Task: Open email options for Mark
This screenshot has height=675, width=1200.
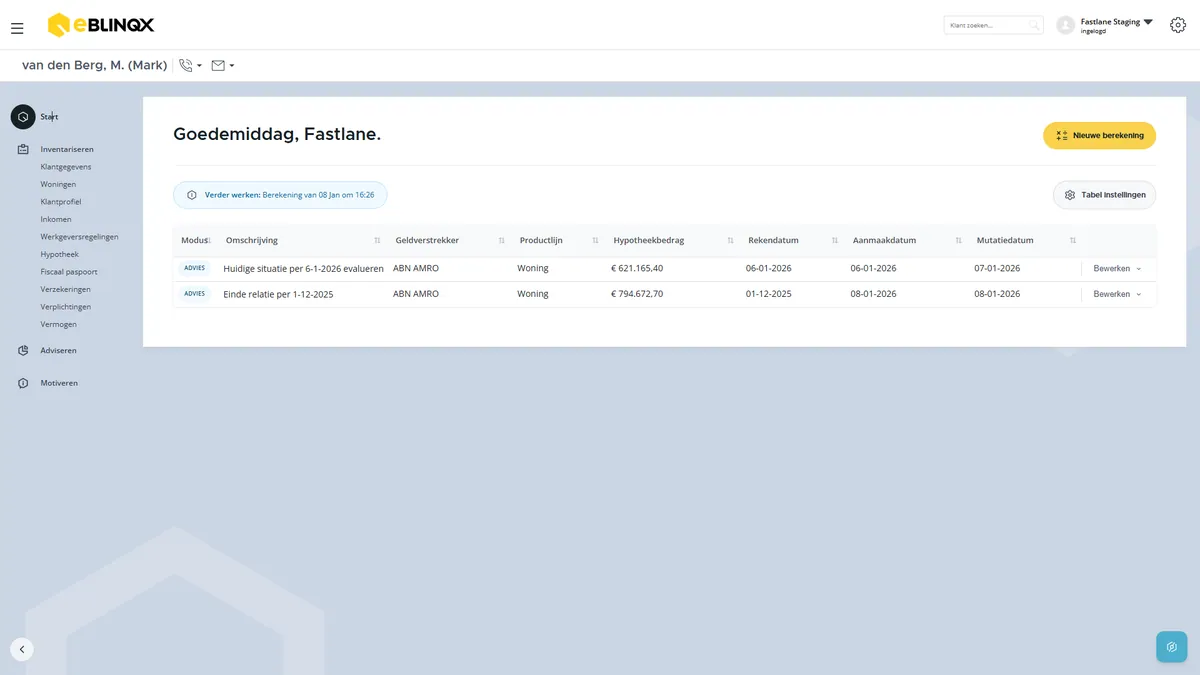Action: [x=223, y=66]
